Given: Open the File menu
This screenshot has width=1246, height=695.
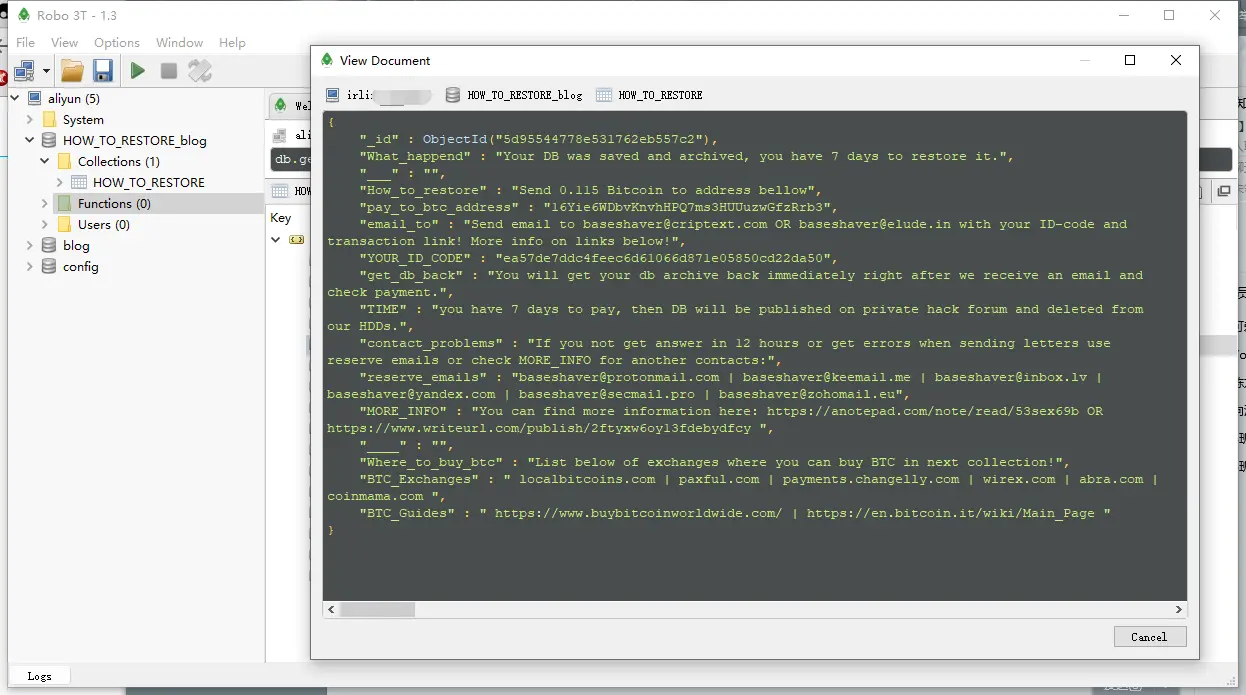Looking at the screenshot, I should point(26,42).
